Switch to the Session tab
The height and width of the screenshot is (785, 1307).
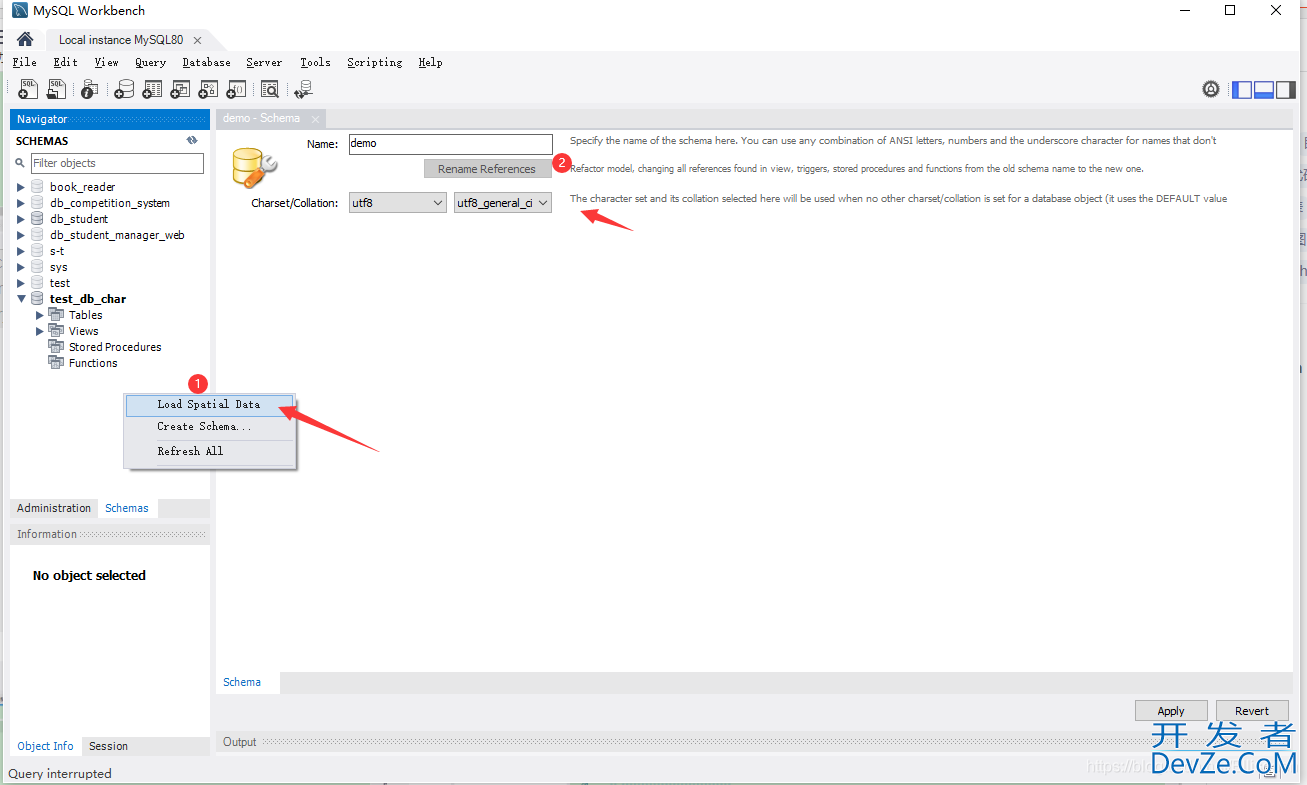pyautogui.click(x=108, y=746)
